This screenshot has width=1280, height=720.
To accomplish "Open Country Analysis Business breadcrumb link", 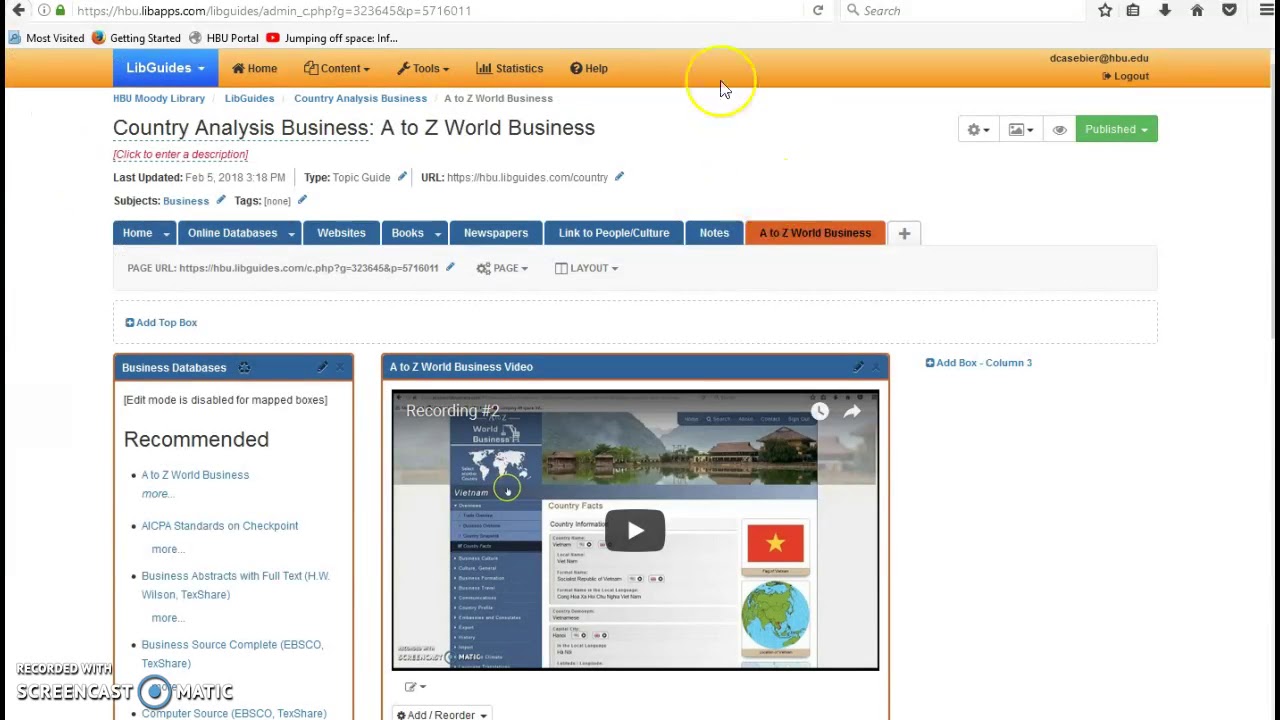I will 360,98.
